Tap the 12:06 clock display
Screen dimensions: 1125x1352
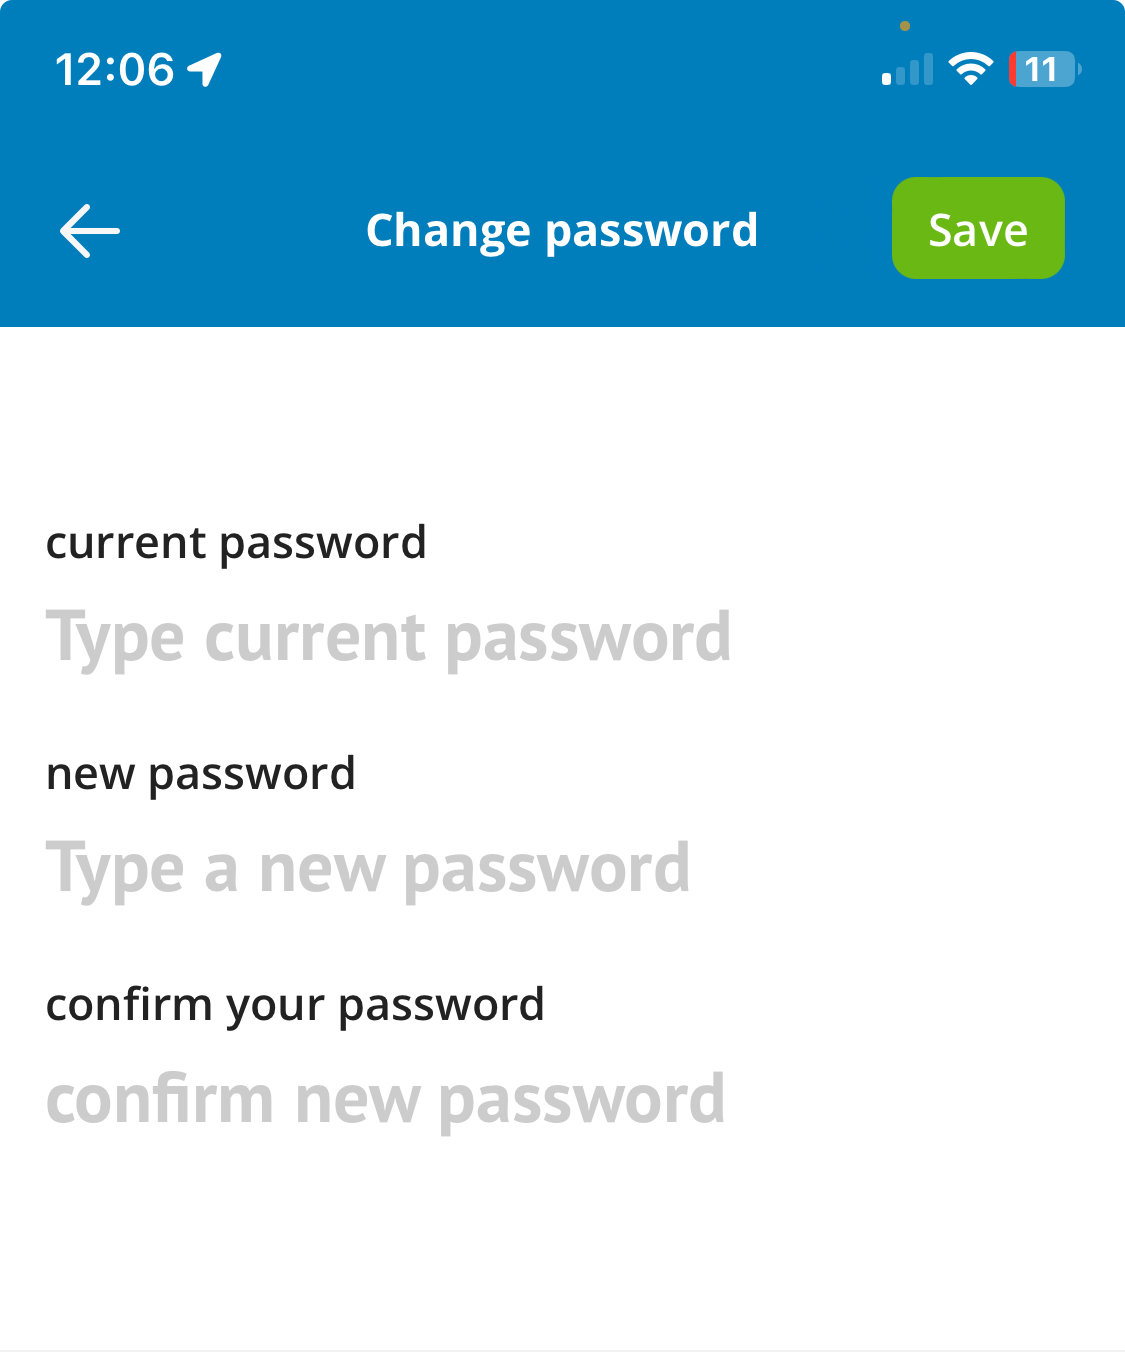click(115, 70)
